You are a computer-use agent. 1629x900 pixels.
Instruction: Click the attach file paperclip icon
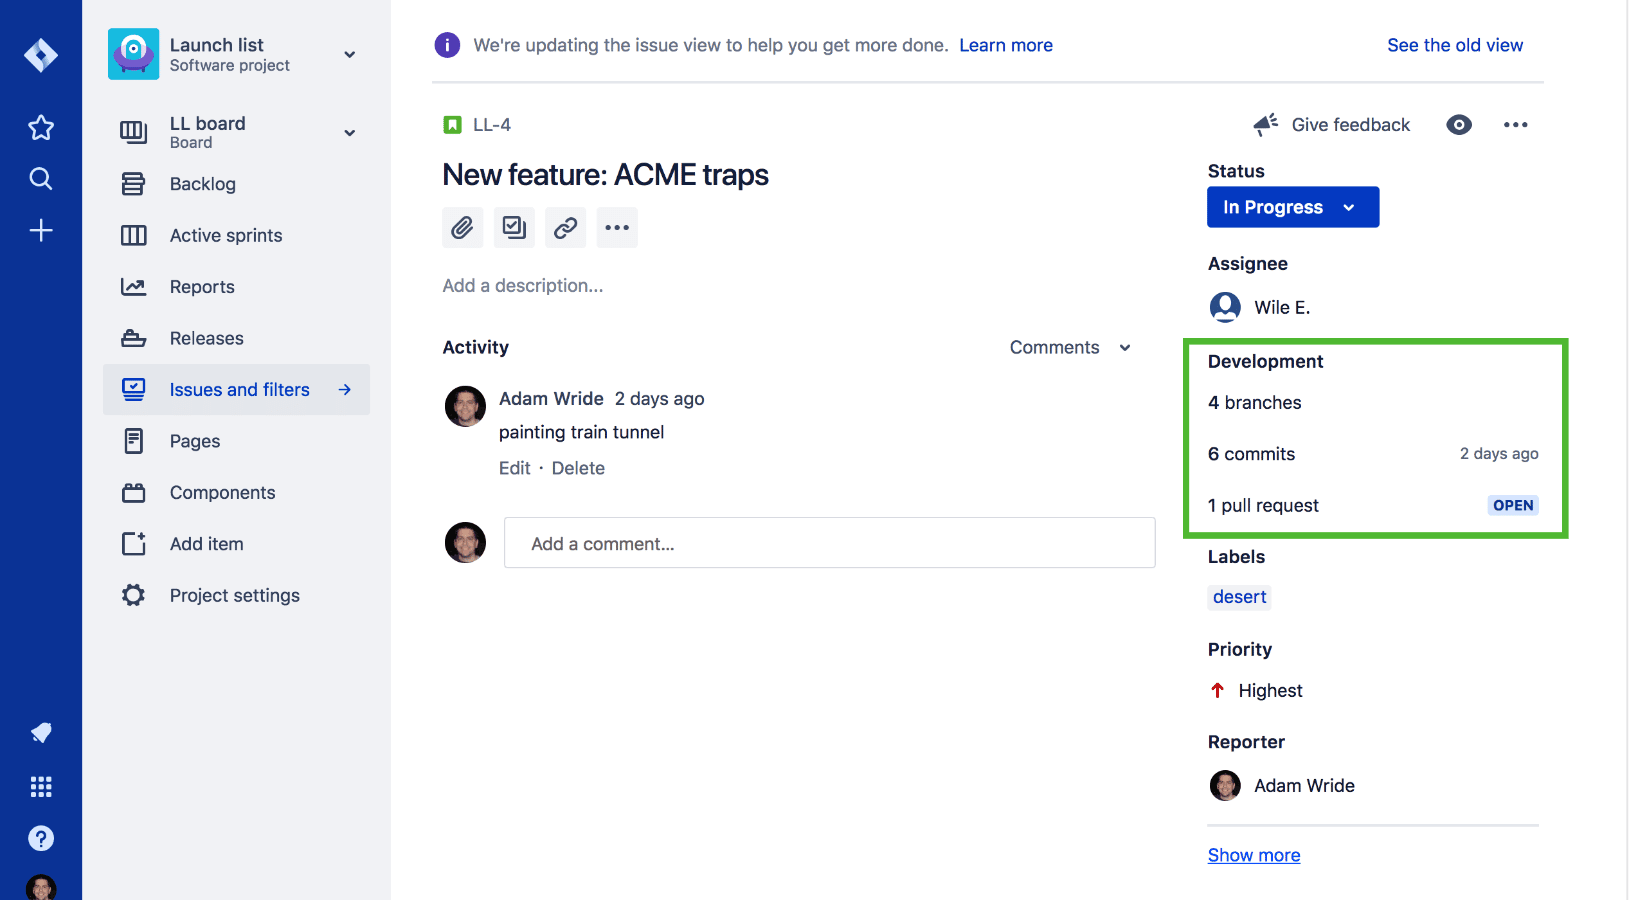click(462, 228)
